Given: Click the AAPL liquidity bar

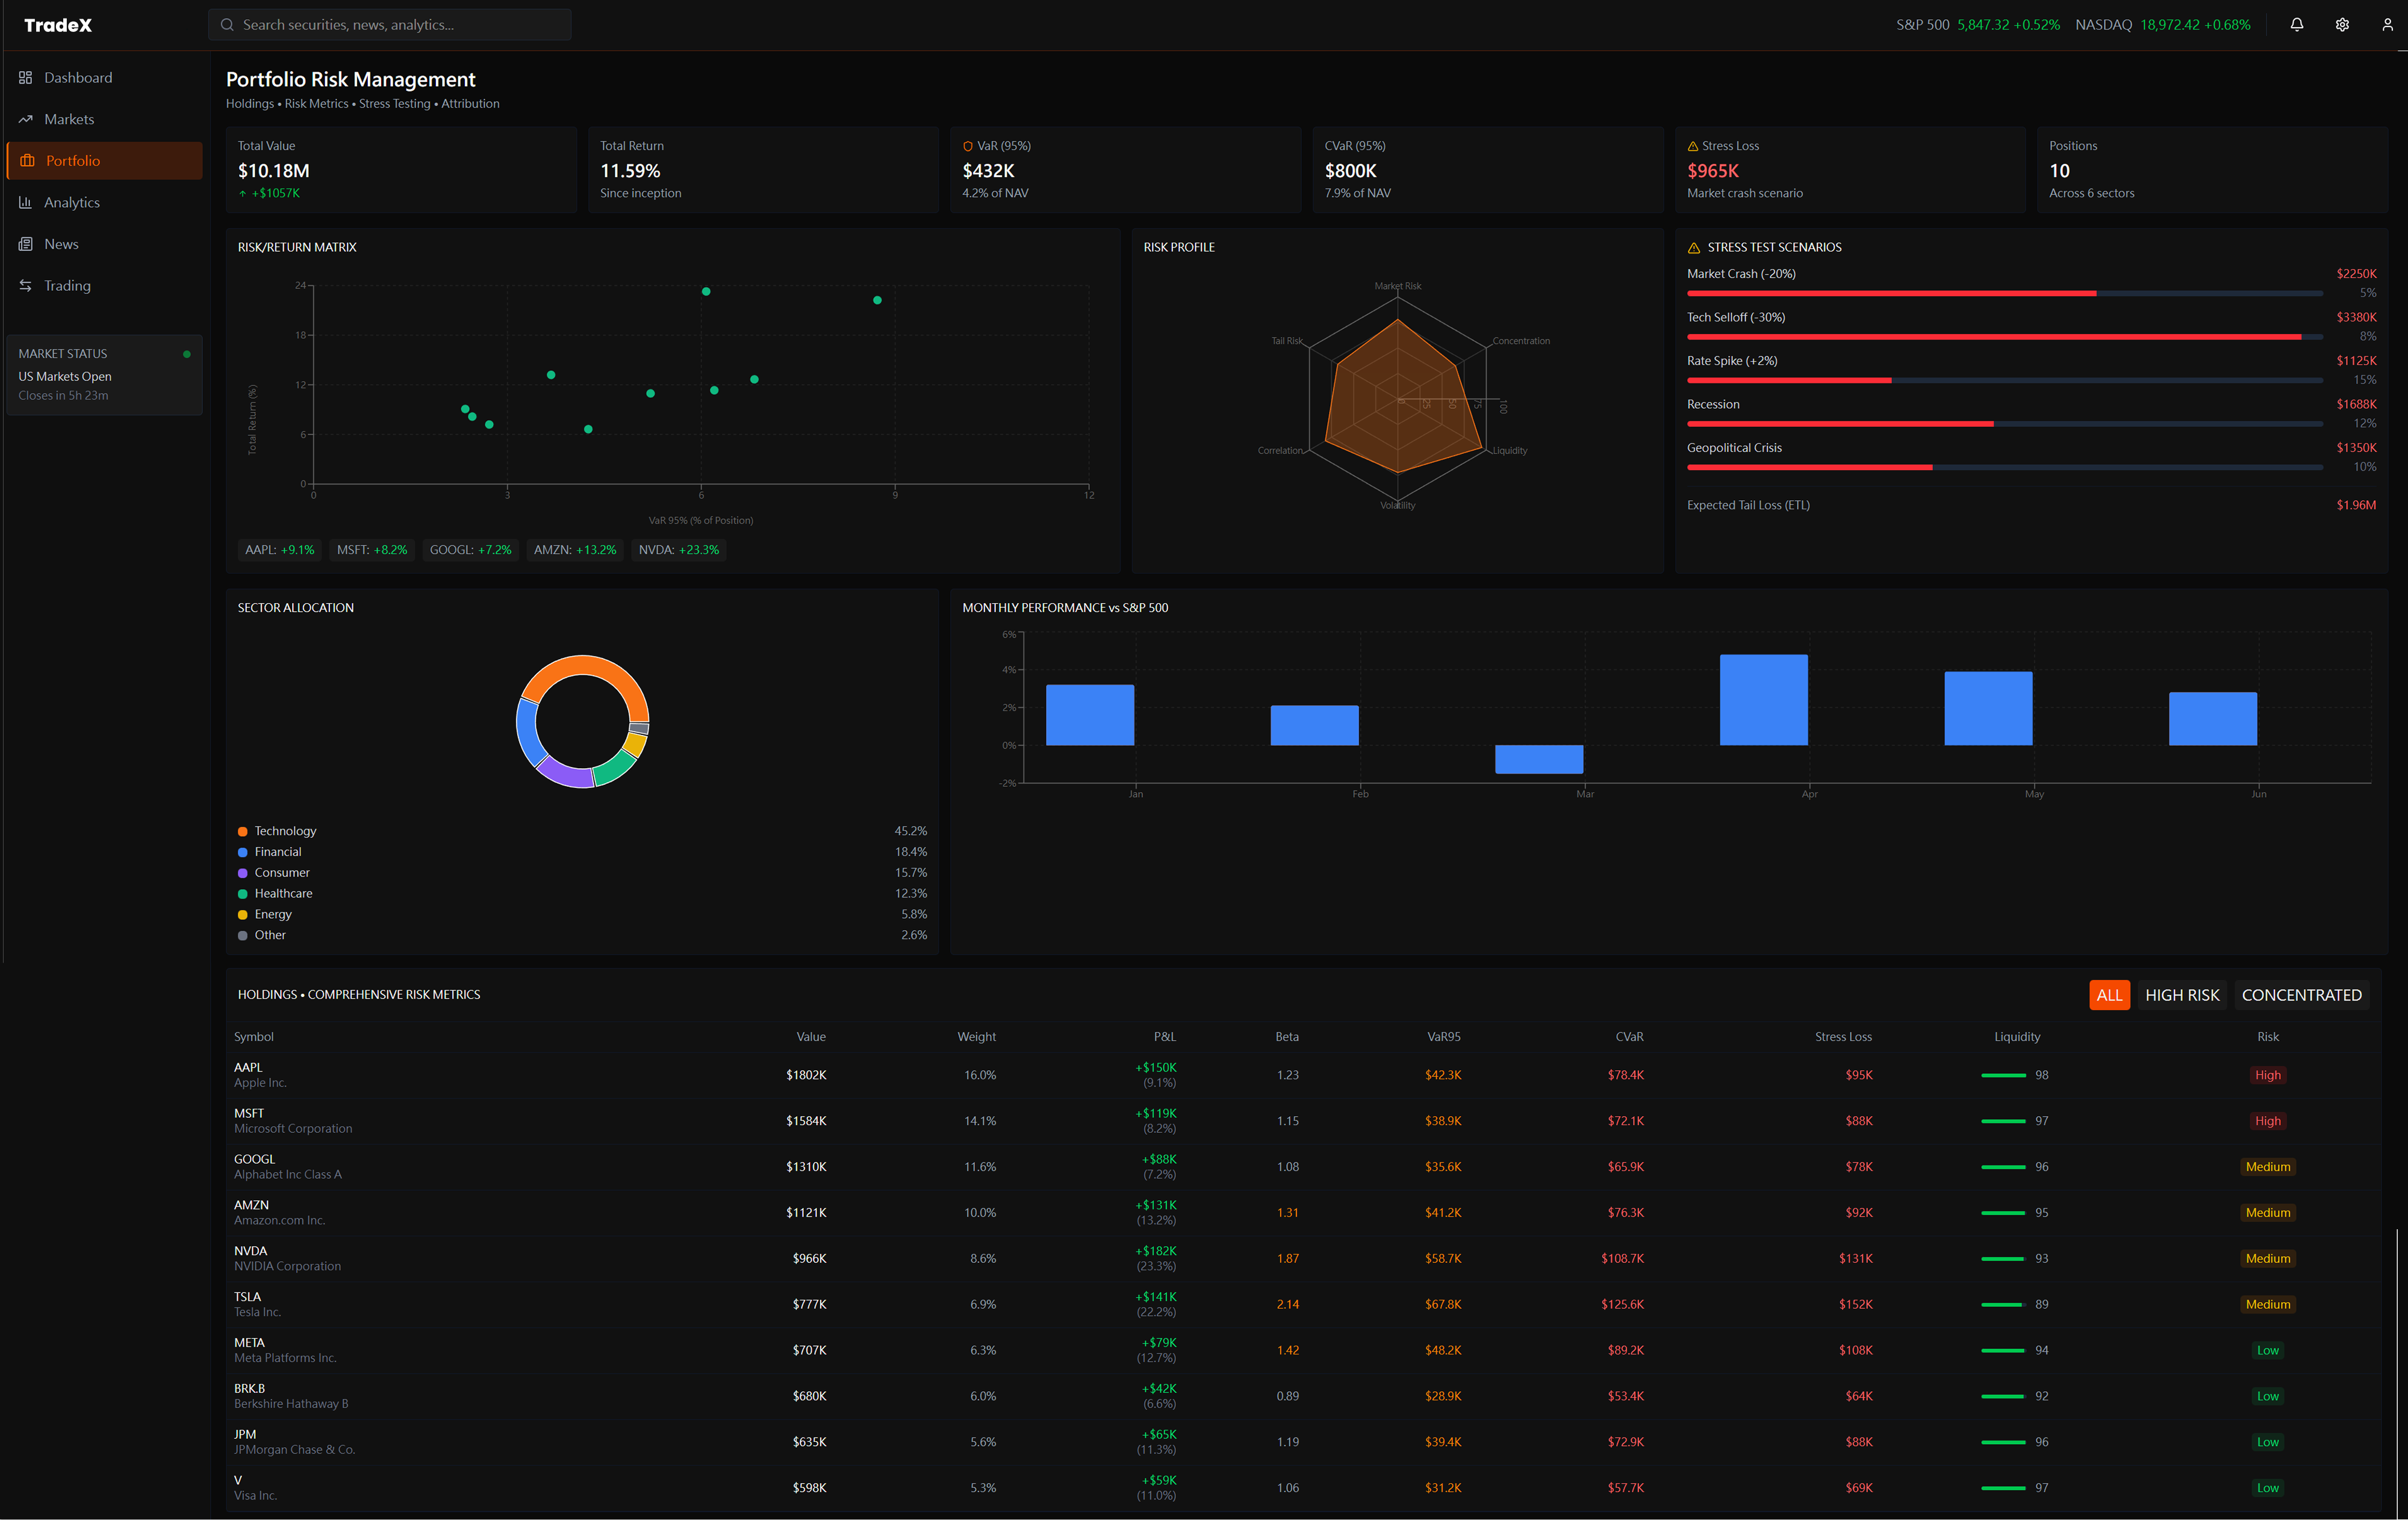Looking at the screenshot, I should 2003,1075.
